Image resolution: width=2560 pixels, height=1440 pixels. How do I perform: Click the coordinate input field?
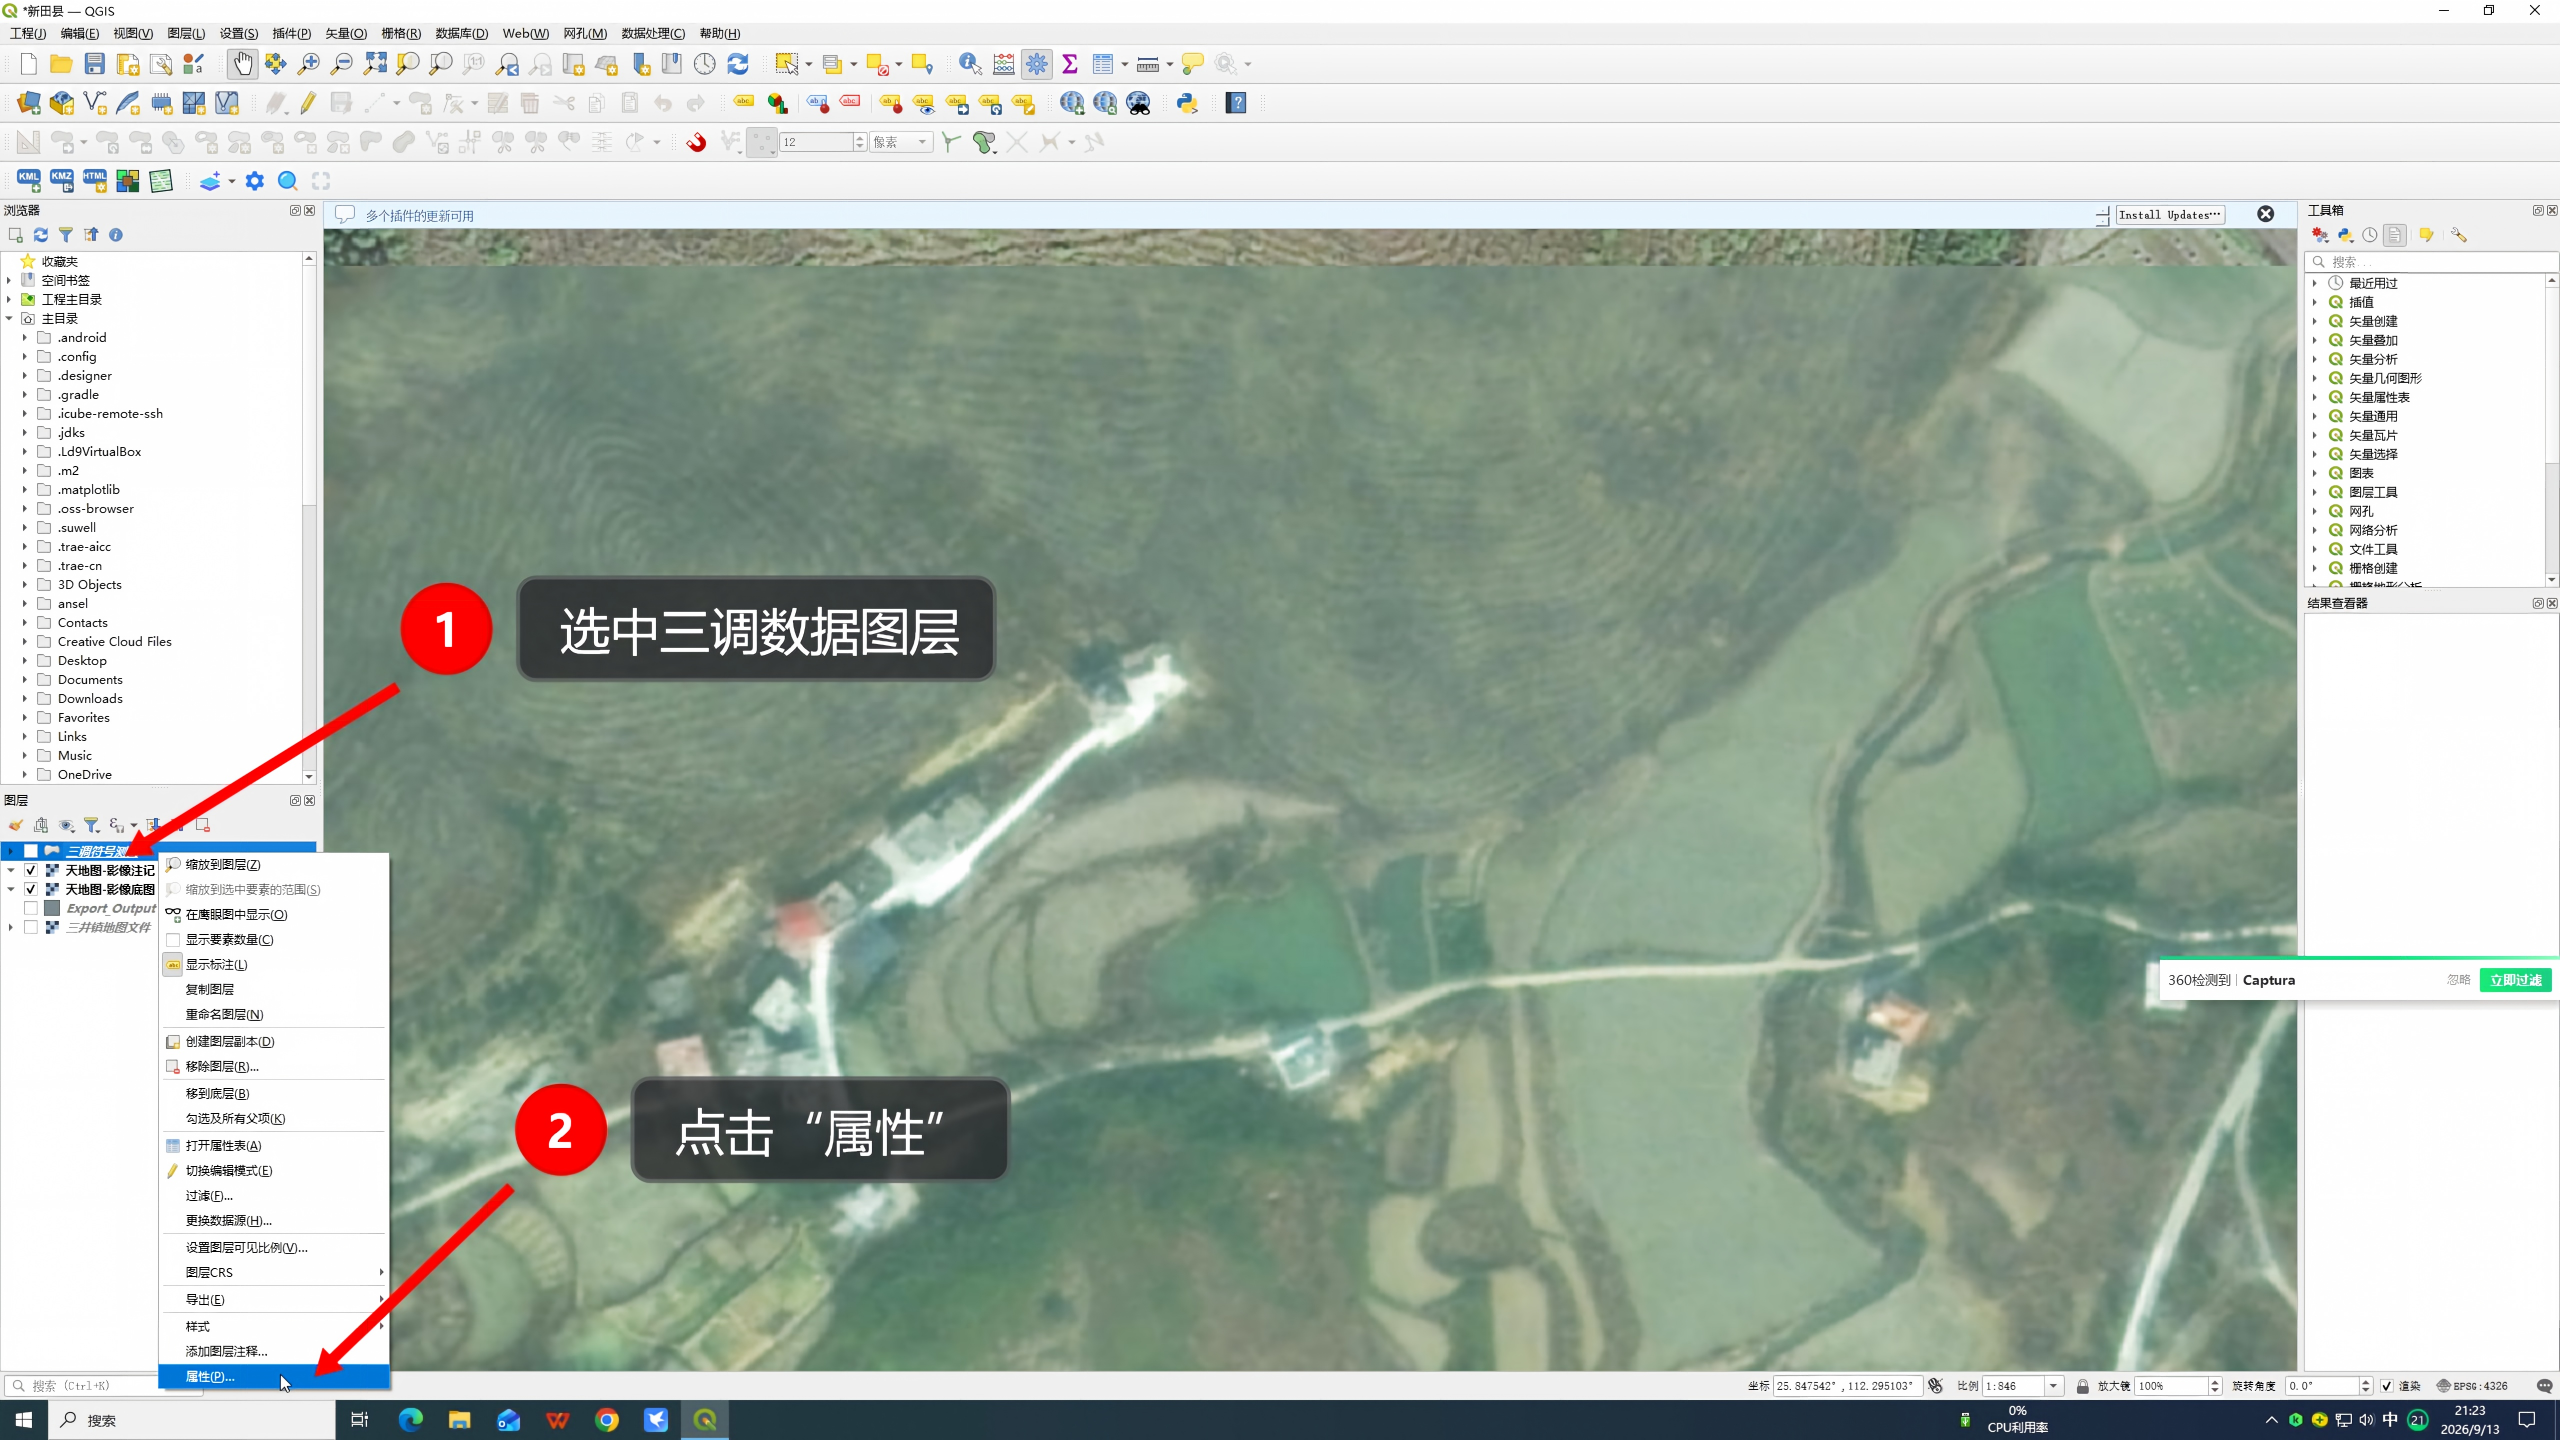pyautogui.click(x=1846, y=1386)
